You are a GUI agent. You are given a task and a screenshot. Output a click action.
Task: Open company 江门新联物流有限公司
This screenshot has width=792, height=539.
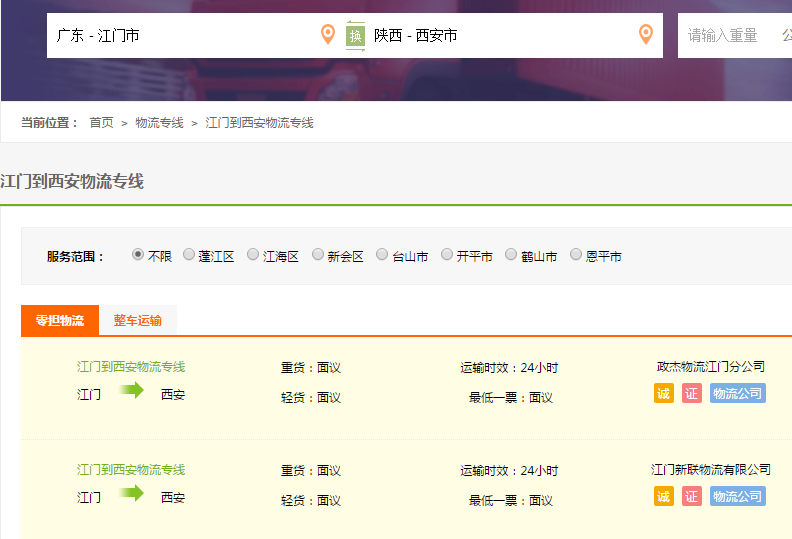coord(711,470)
